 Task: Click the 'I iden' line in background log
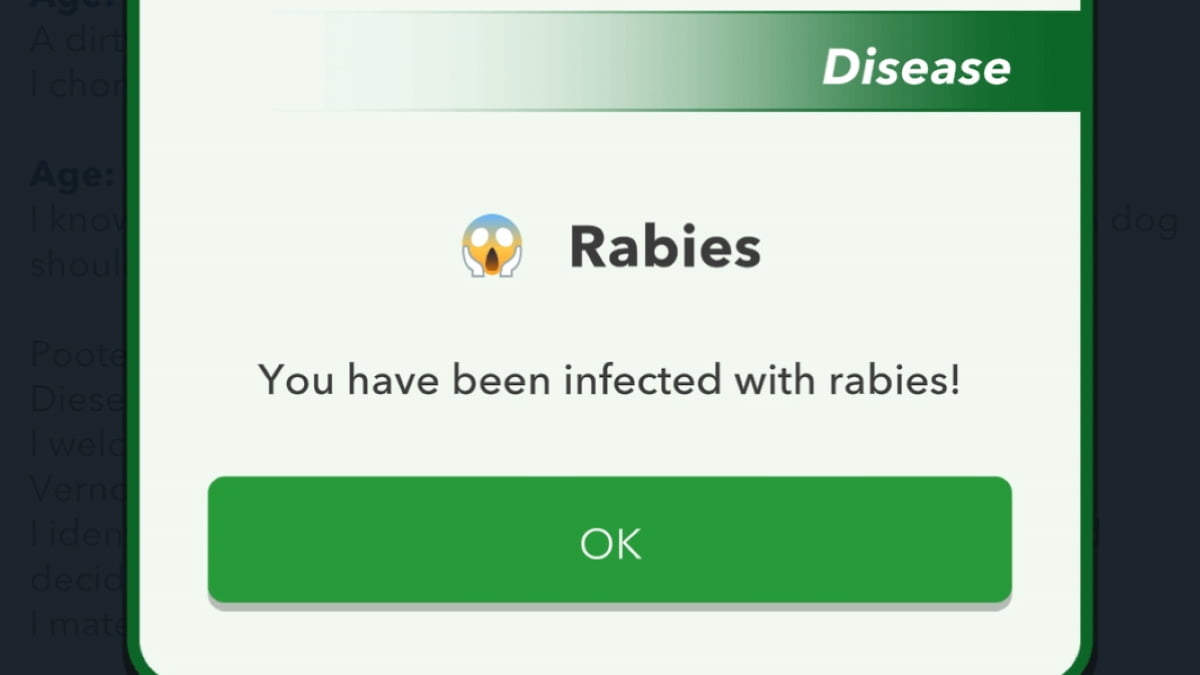(x=78, y=536)
